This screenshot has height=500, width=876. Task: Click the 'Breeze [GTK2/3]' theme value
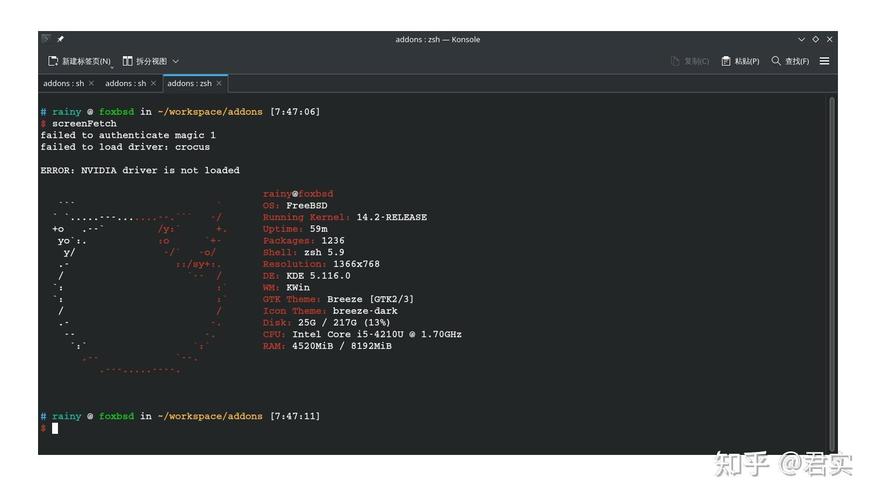370,299
